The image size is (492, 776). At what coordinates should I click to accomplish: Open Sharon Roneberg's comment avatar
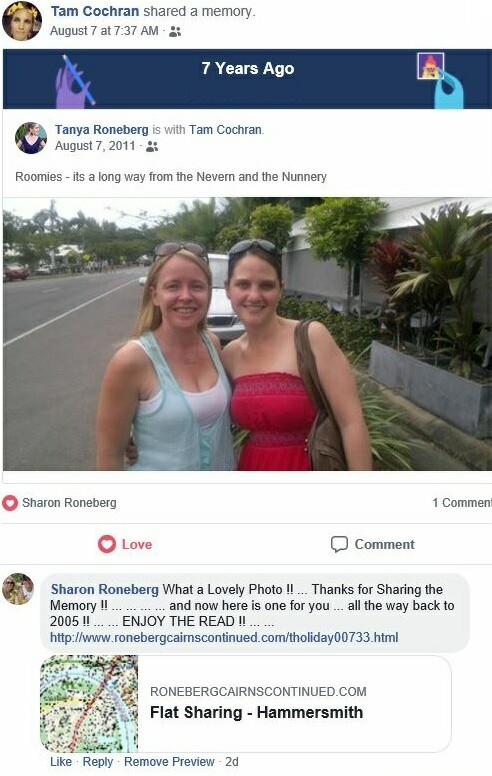pos(18,589)
